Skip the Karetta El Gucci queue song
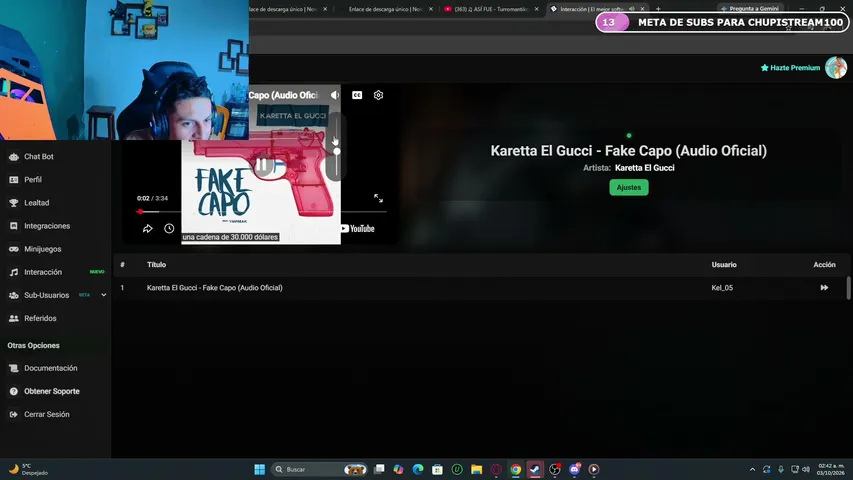Screen dimensions: 853x480 coord(824,288)
